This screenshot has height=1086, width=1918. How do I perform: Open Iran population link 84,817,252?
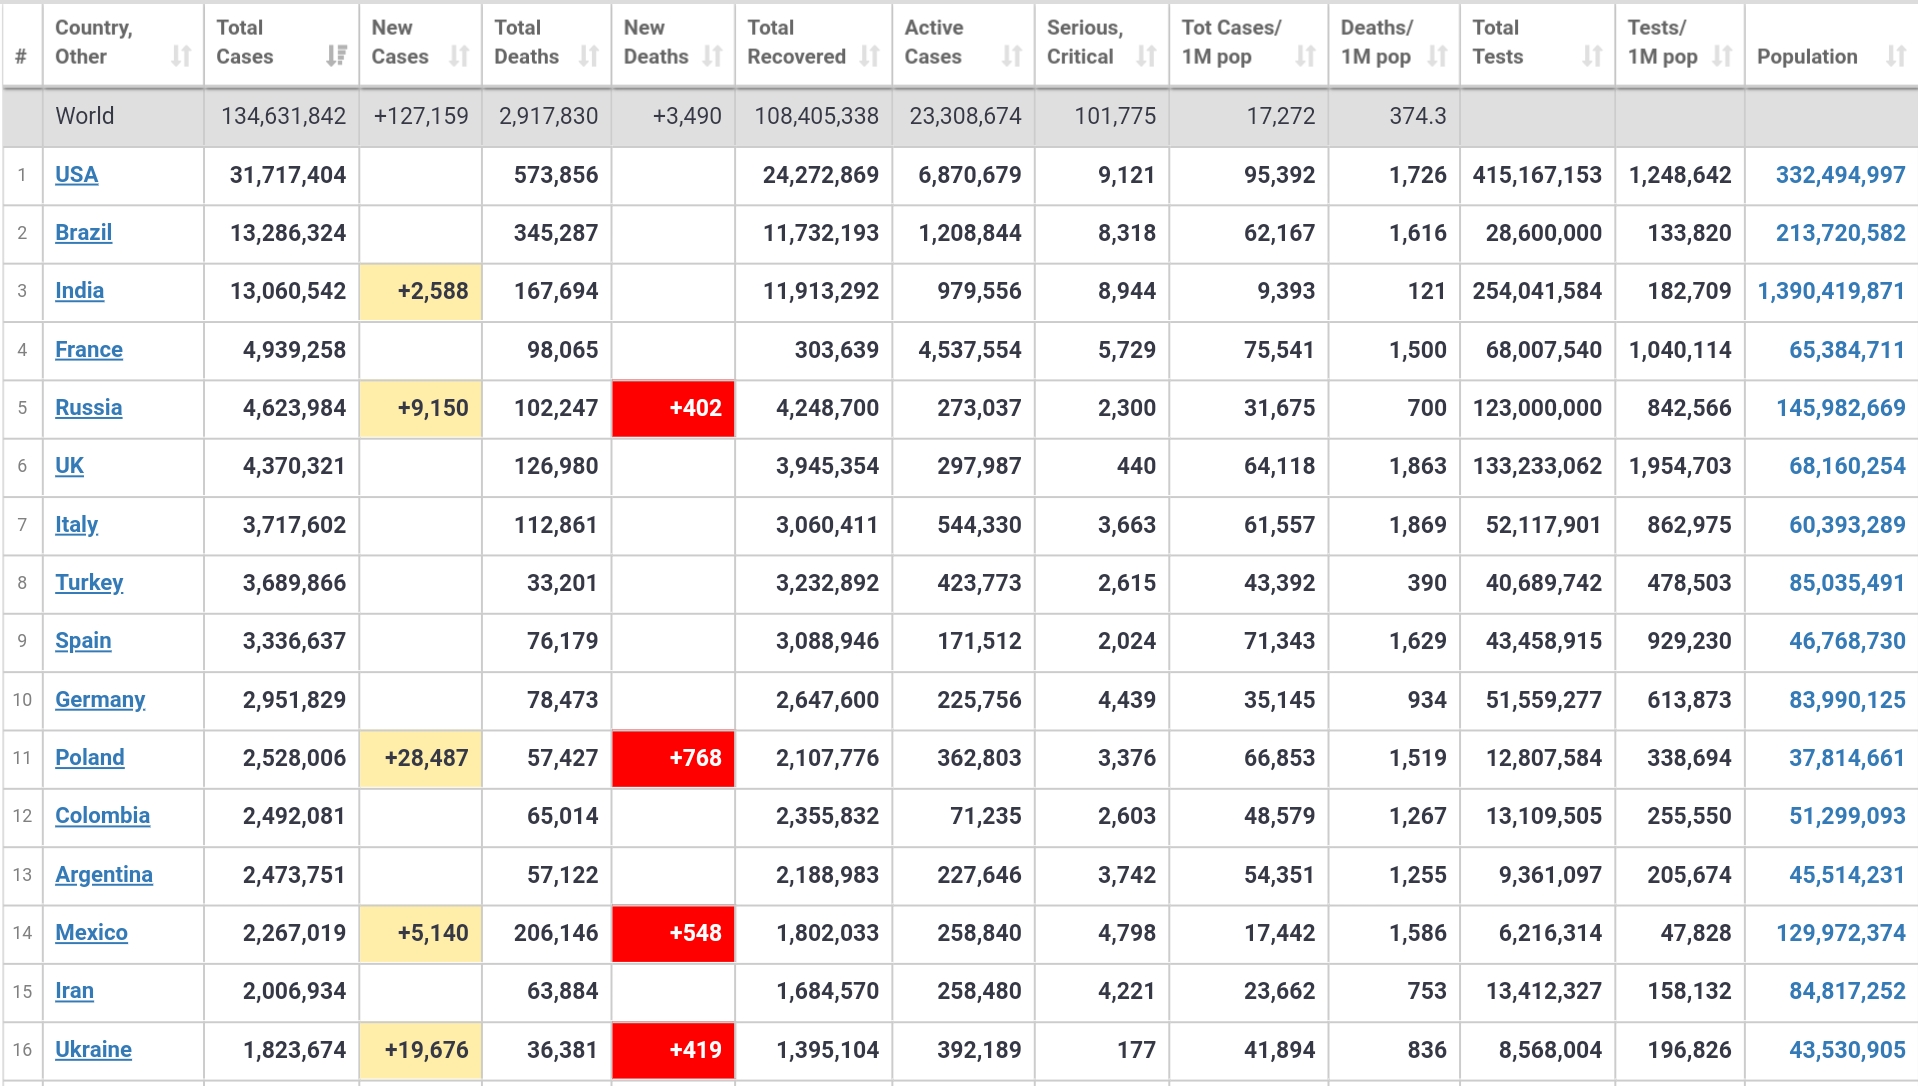1847,991
